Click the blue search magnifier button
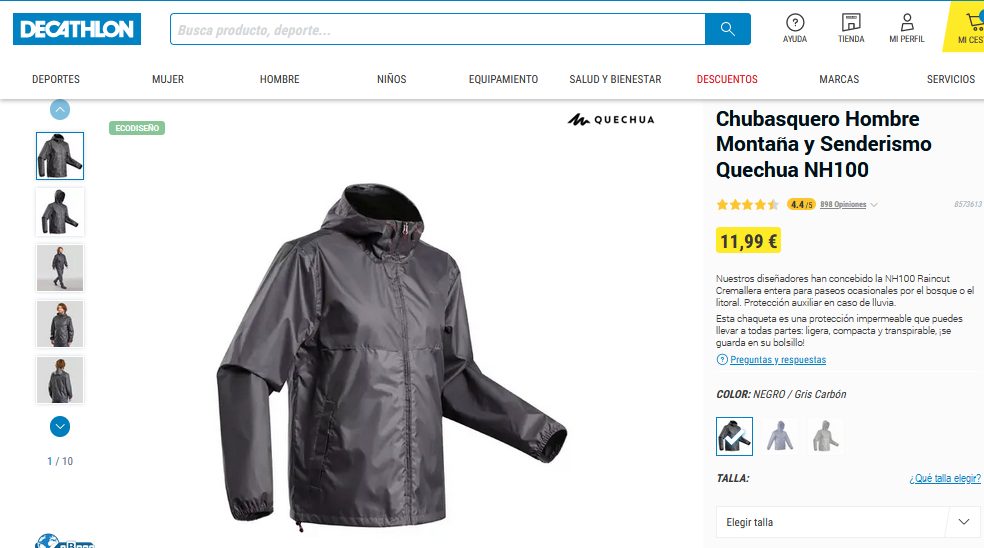This screenshot has height=548, width=984. (727, 29)
